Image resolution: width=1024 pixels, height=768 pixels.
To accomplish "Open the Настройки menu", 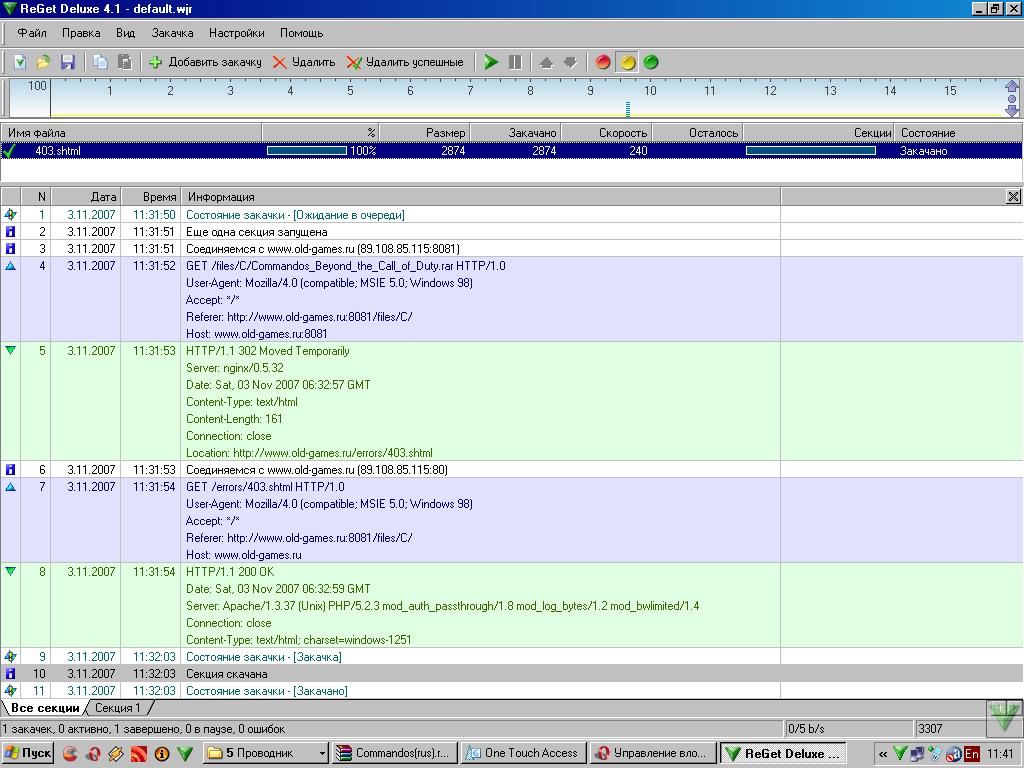I will tap(237, 33).
